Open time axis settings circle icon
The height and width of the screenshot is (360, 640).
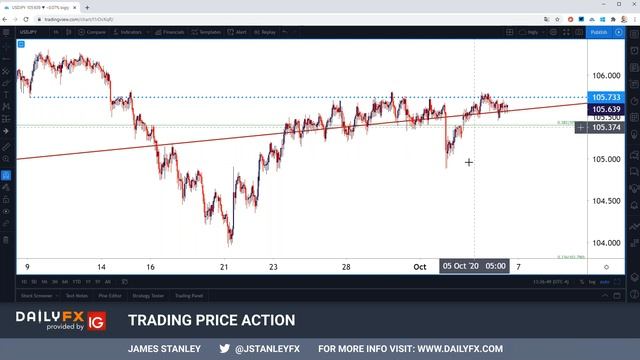tap(606, 267)
